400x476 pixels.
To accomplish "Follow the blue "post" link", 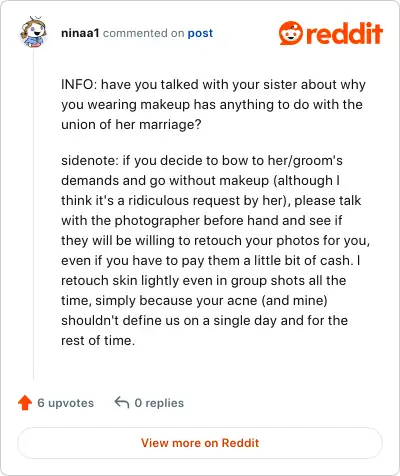I will coord(200,33).
